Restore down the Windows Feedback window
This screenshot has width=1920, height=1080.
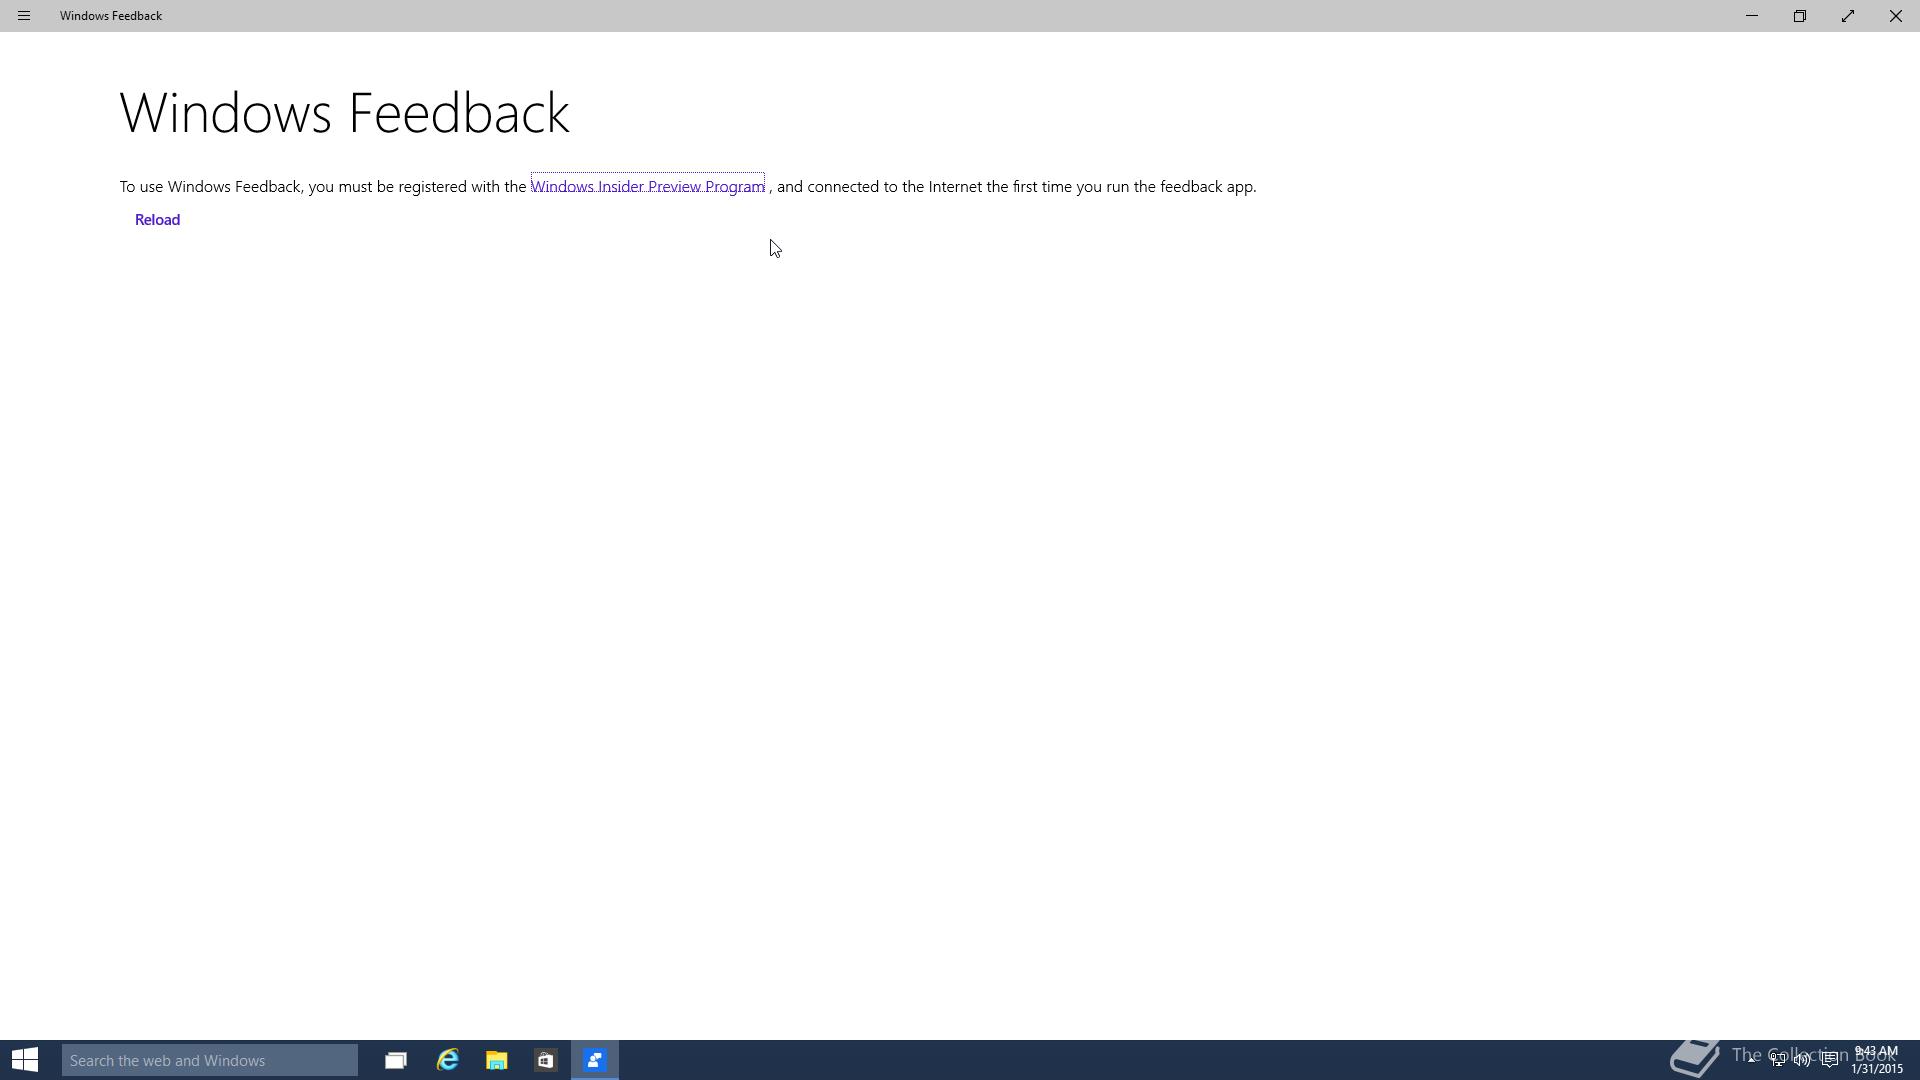pos(1800,16)
